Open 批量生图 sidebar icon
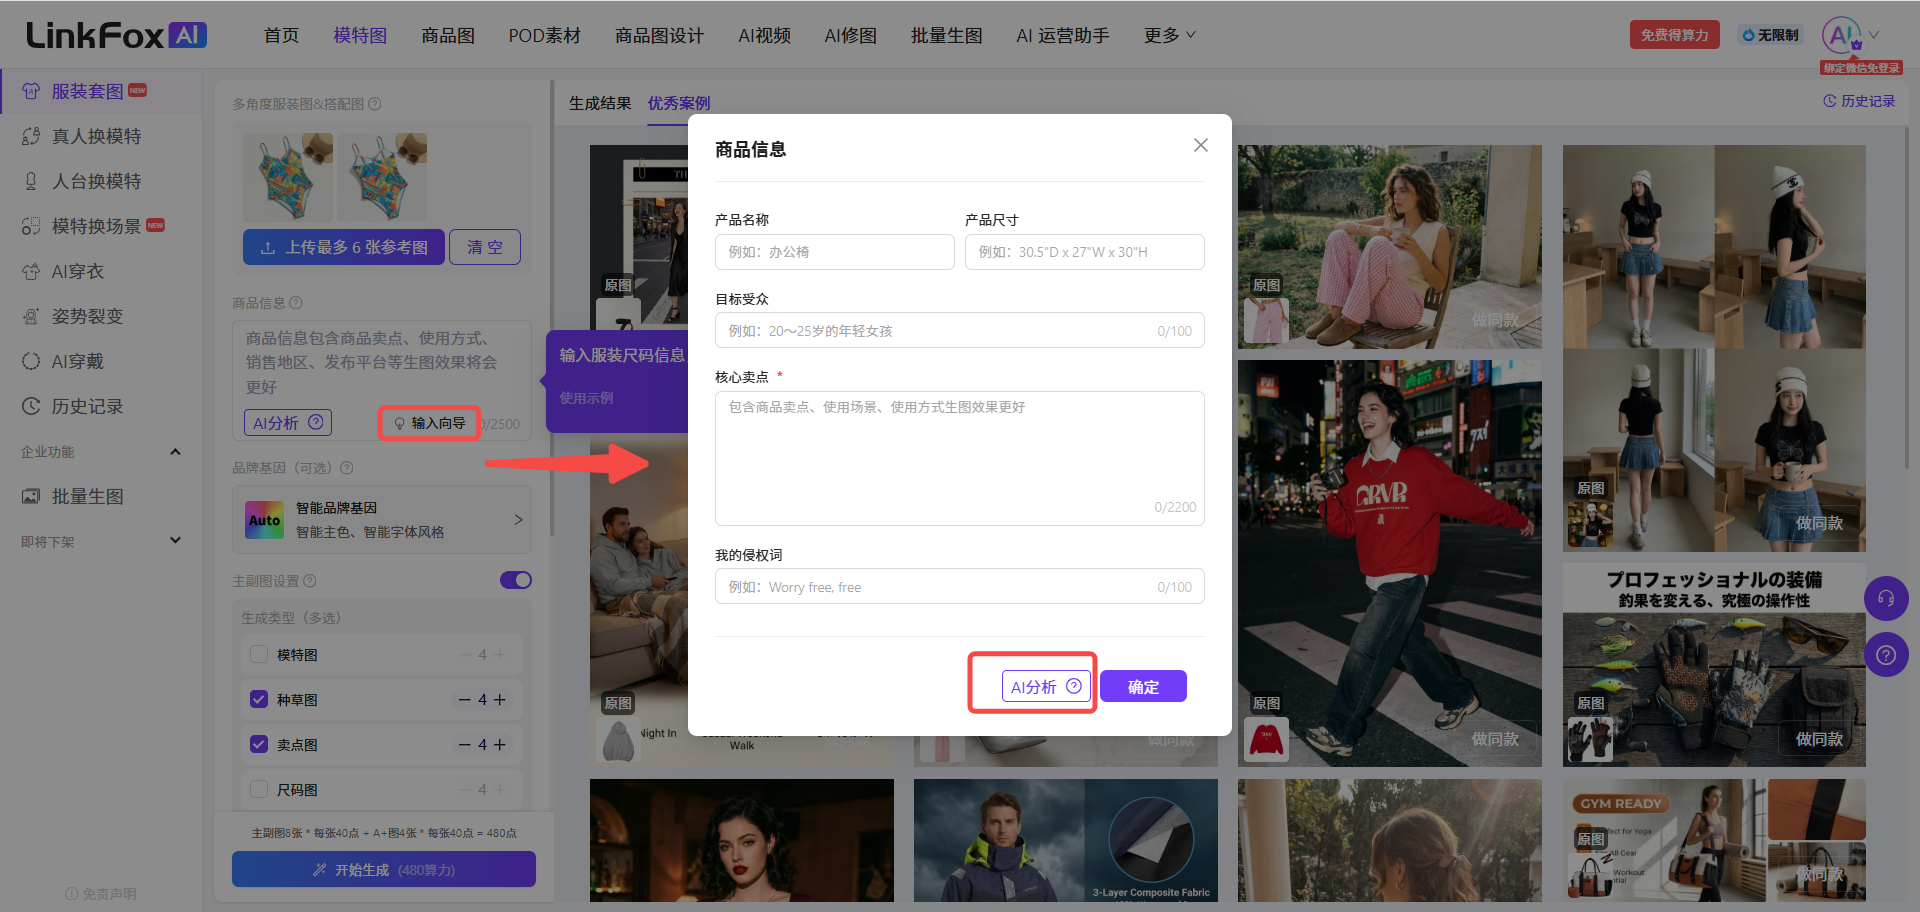 (x=31, y=496)
